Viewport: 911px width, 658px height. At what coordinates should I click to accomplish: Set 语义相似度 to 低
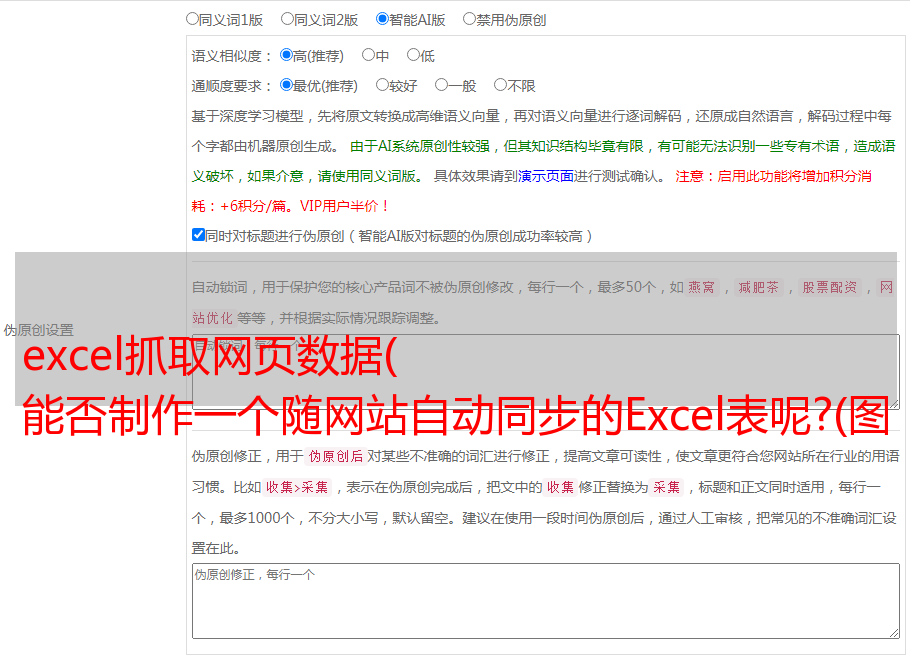click(x=413, y=55)
